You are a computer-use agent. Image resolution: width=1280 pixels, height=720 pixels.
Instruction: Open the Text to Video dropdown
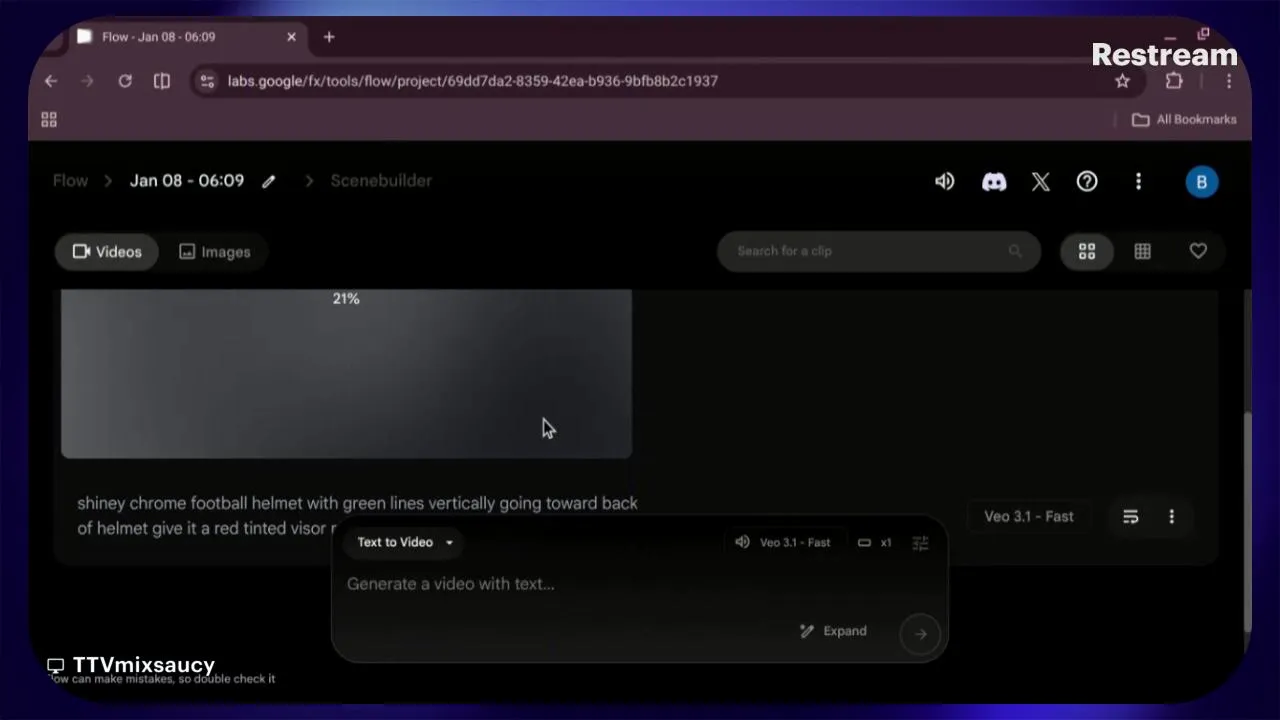[x=405, y=542]
